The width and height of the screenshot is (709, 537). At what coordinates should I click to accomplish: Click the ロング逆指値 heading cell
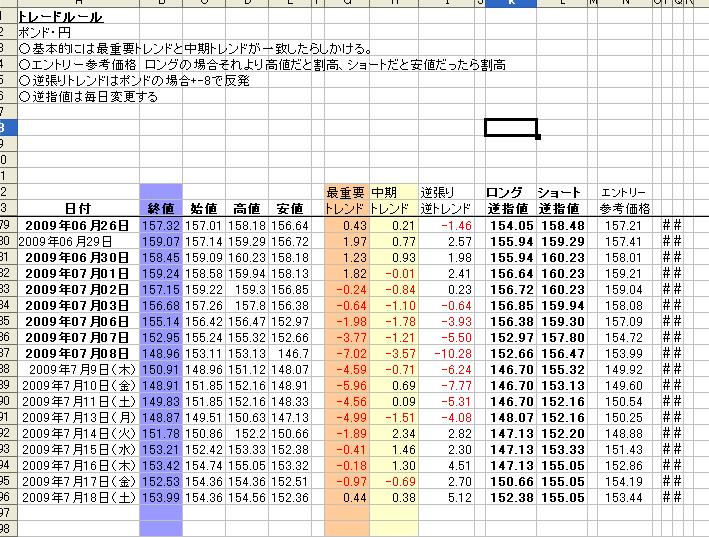511,201
